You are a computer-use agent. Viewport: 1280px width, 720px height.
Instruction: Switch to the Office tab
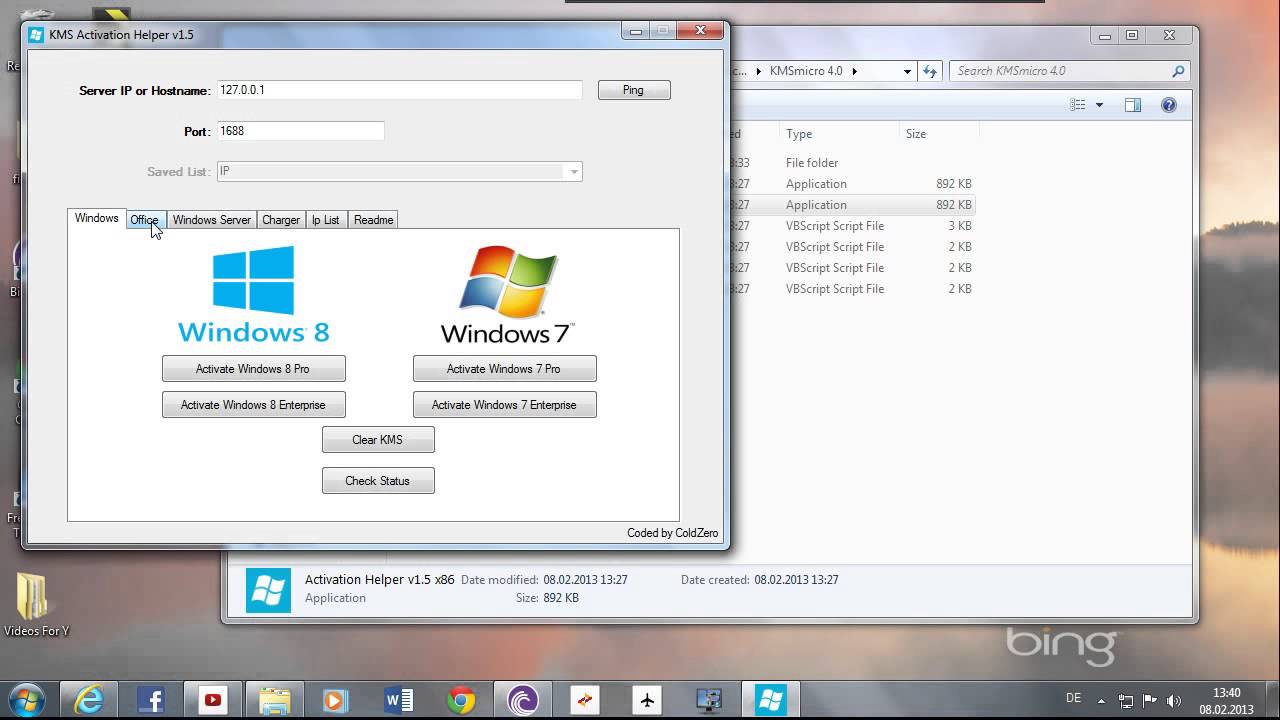click(144, 220)
